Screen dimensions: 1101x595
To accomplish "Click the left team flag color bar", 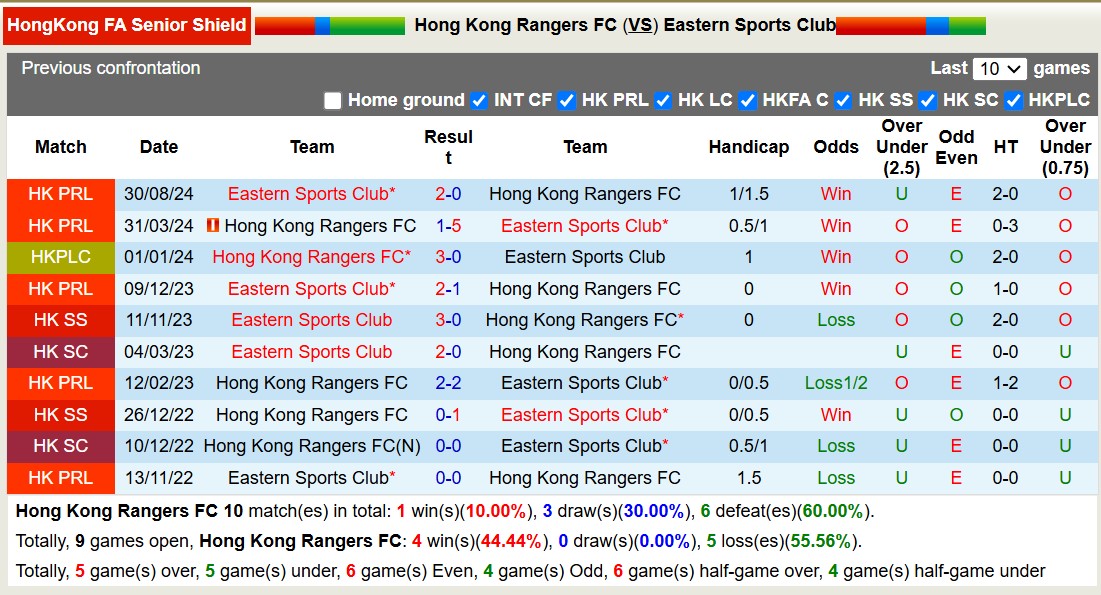I will click(330, 25).
